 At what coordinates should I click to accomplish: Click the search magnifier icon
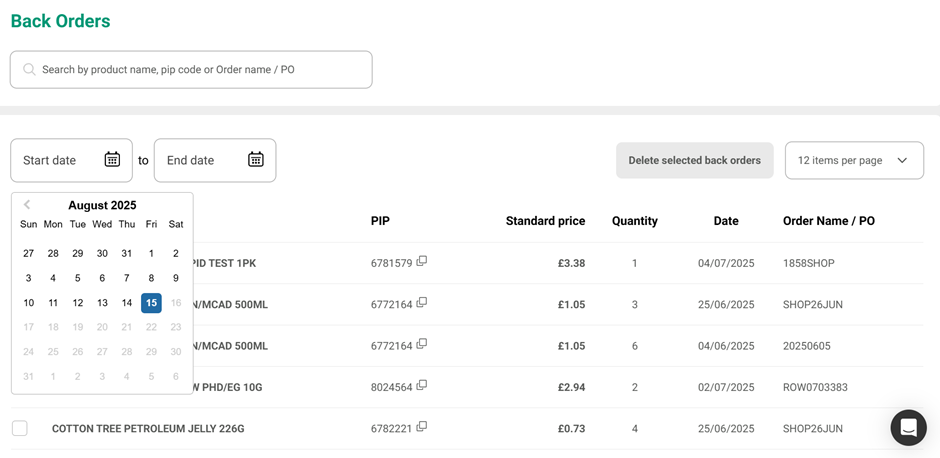click(29, 70)
